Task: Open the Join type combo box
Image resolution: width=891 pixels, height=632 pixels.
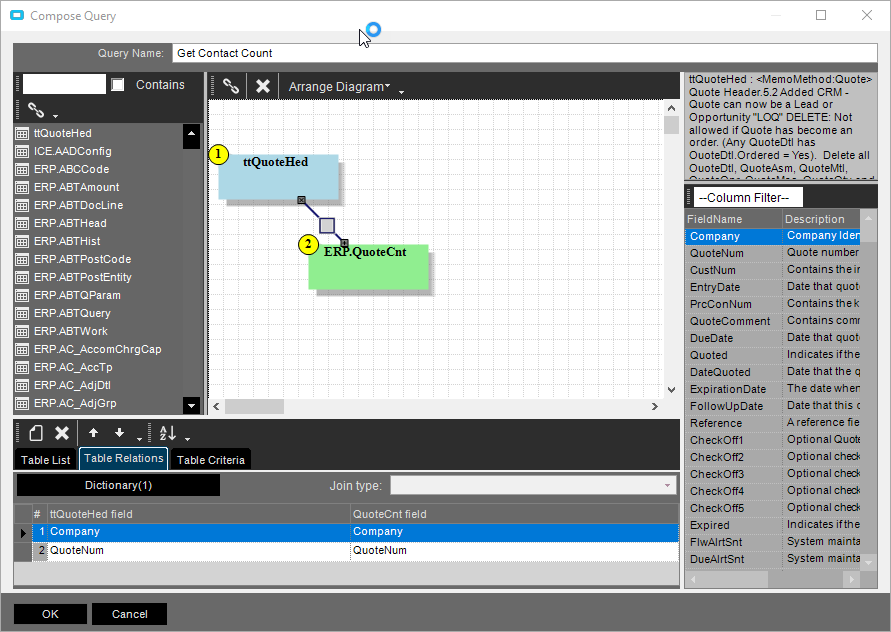Action: 534,485
